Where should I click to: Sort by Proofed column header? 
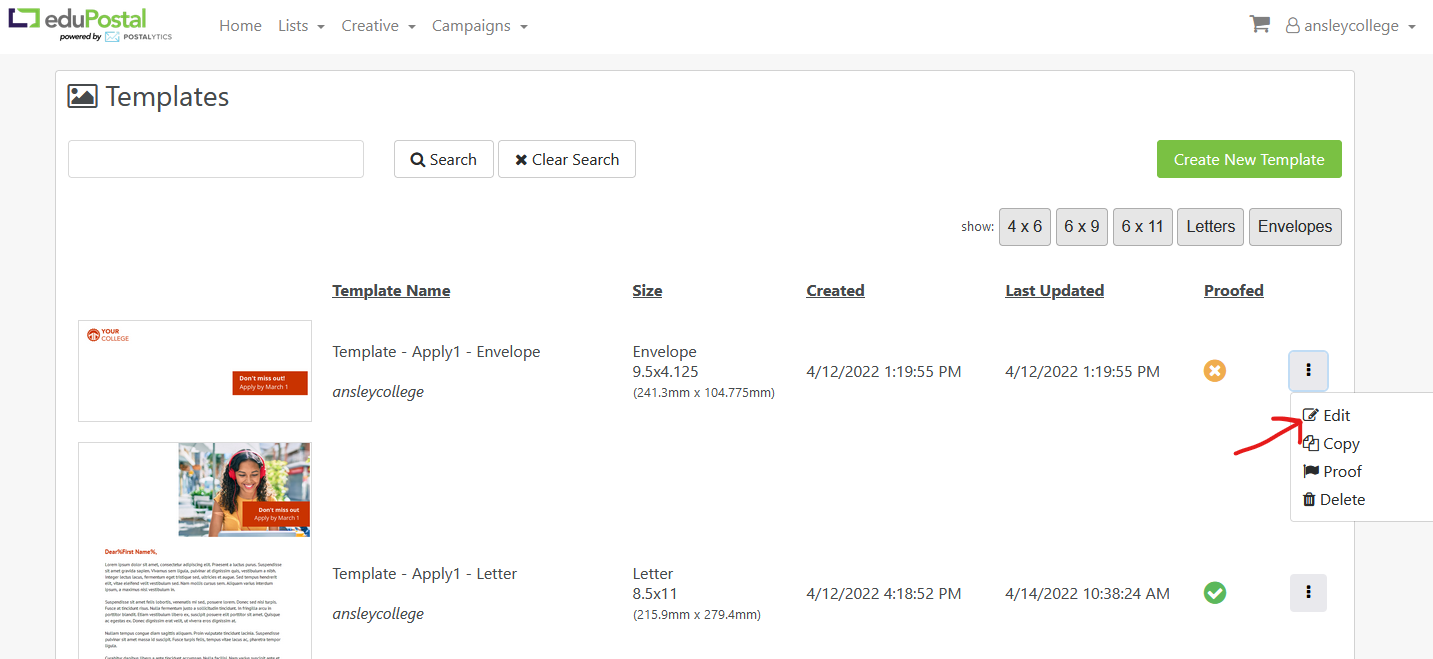(x=1234, y=291)
